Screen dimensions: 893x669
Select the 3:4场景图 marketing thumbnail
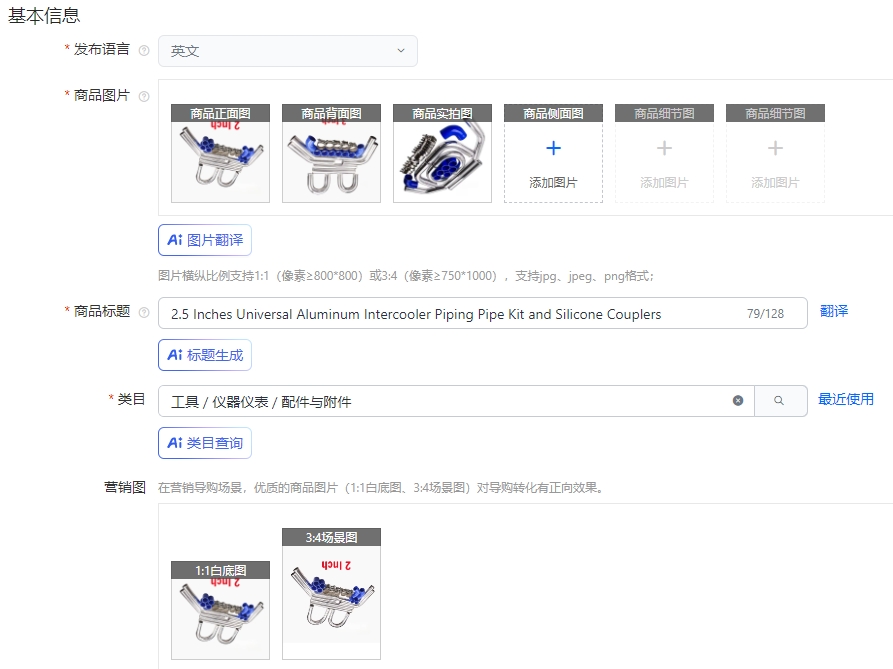coord(331,594)
